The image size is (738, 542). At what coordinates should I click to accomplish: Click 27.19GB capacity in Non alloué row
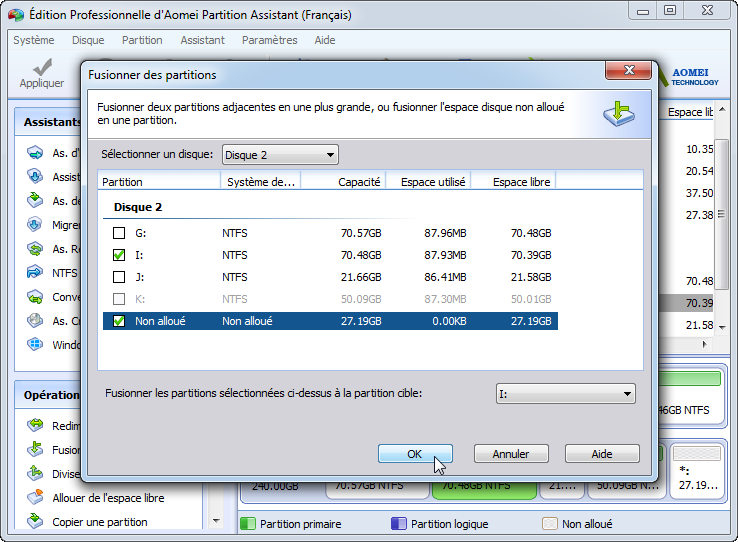361,321
